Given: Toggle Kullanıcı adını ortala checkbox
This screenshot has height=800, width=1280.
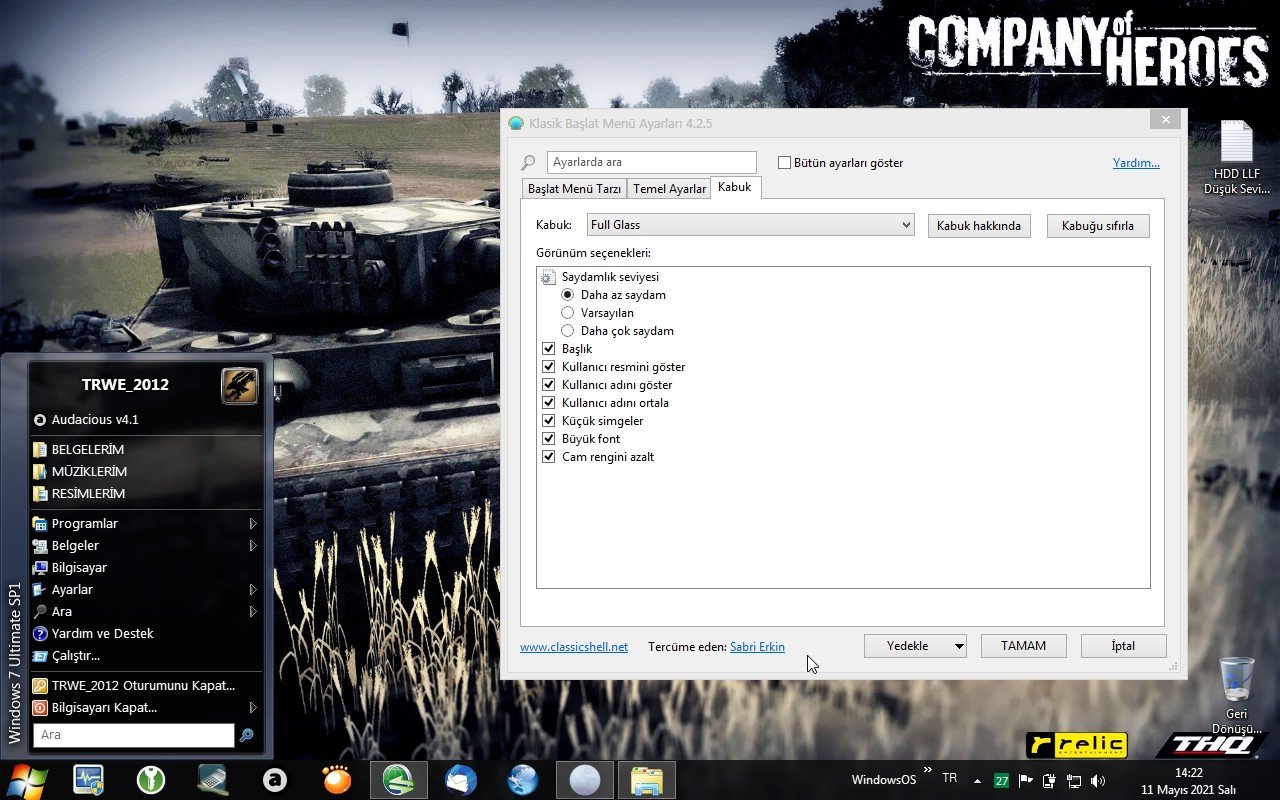Looking at the screenshot, I should pos(548,403).
